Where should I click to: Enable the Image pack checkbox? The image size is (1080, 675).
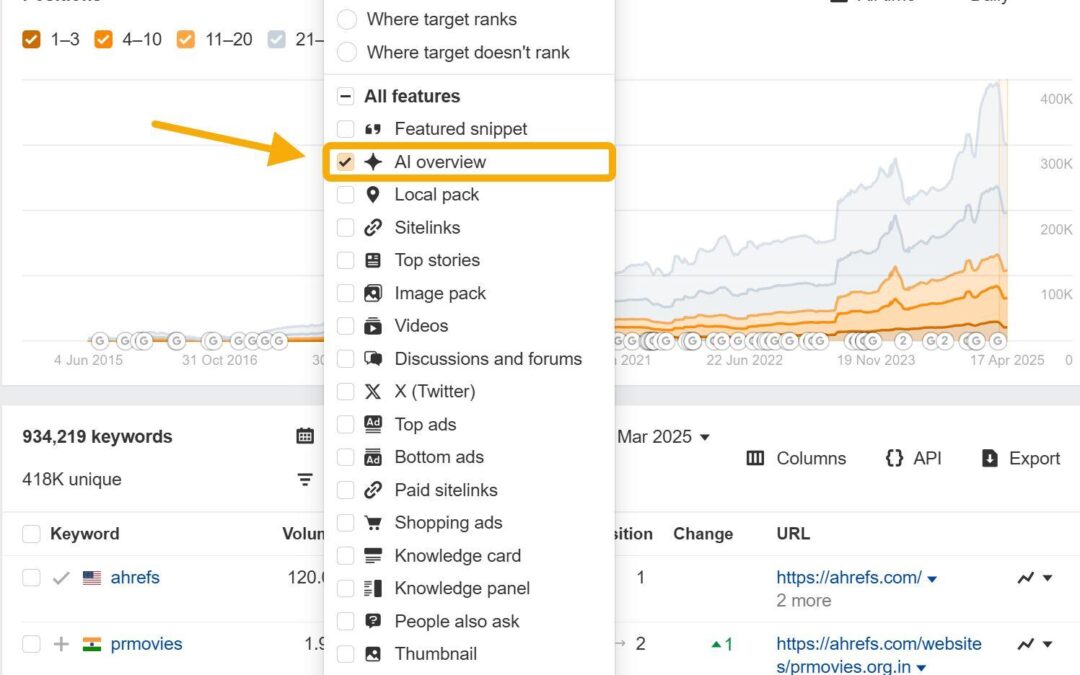[x=345, y=293]
